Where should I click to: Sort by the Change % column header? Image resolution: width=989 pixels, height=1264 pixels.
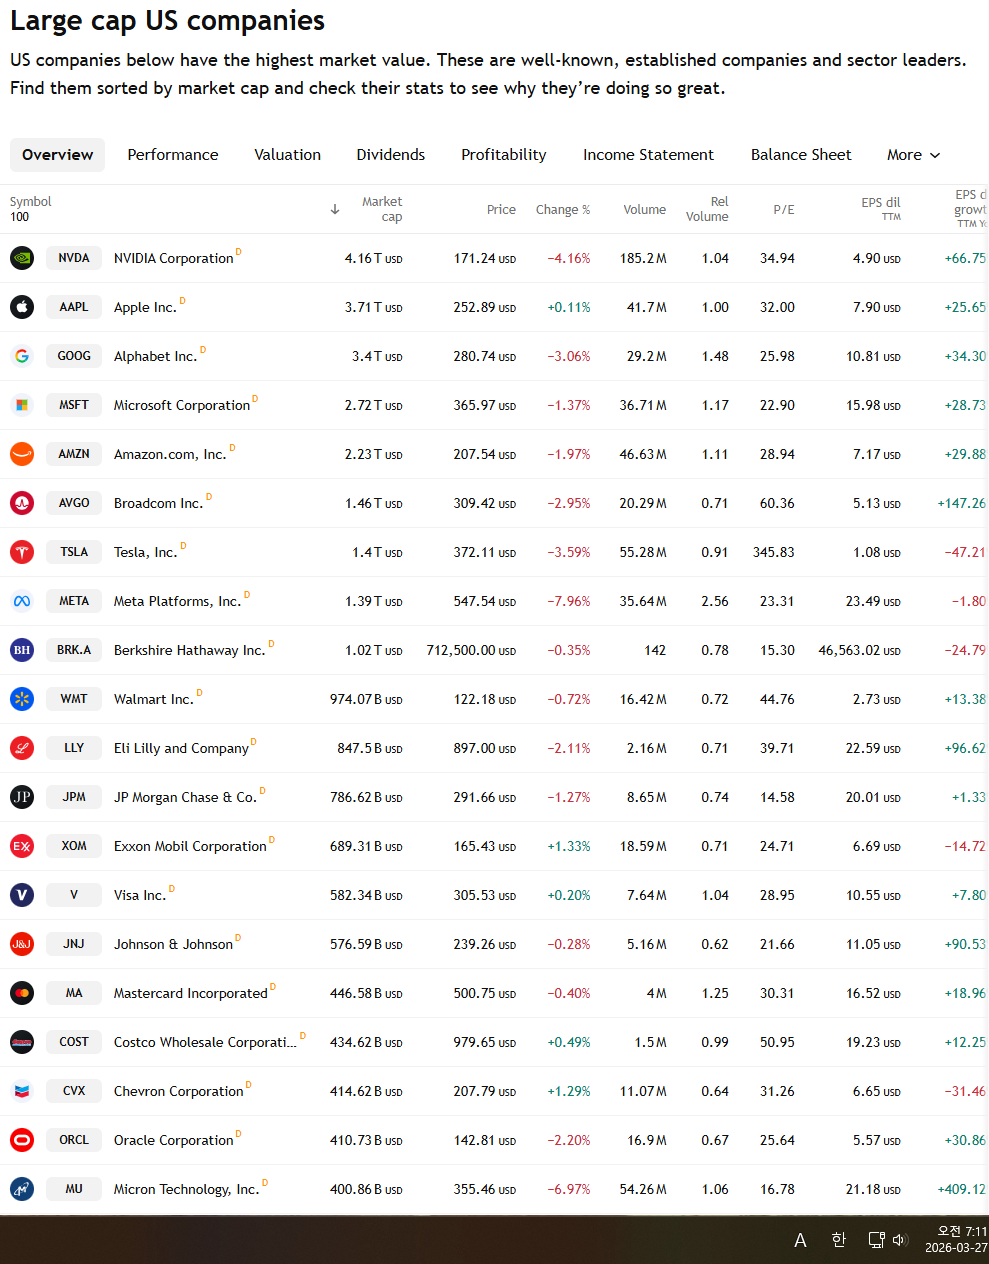tap(563, 210)
